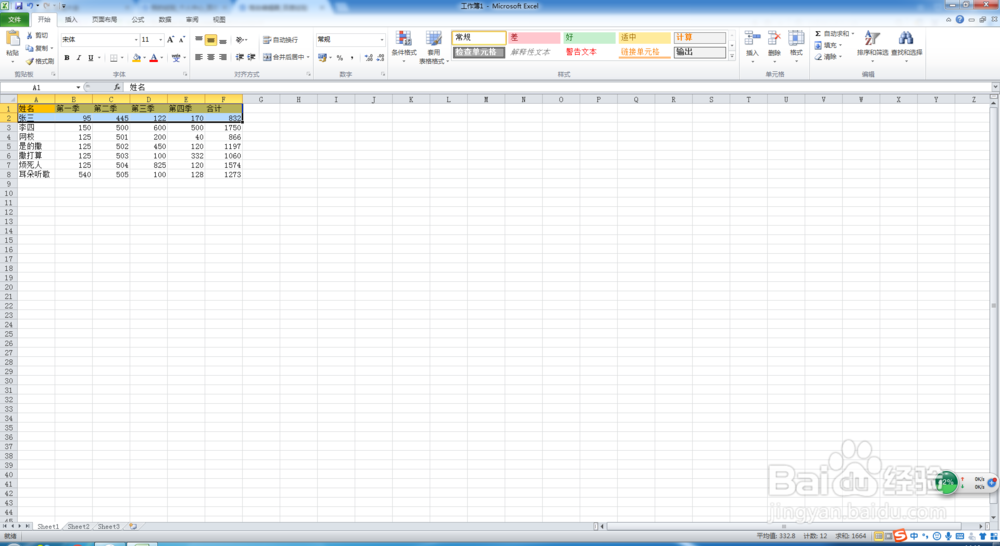Screen dimensions: 1000x546
Task: Toggle middle vertical alignment
Action: pos(210,40)
